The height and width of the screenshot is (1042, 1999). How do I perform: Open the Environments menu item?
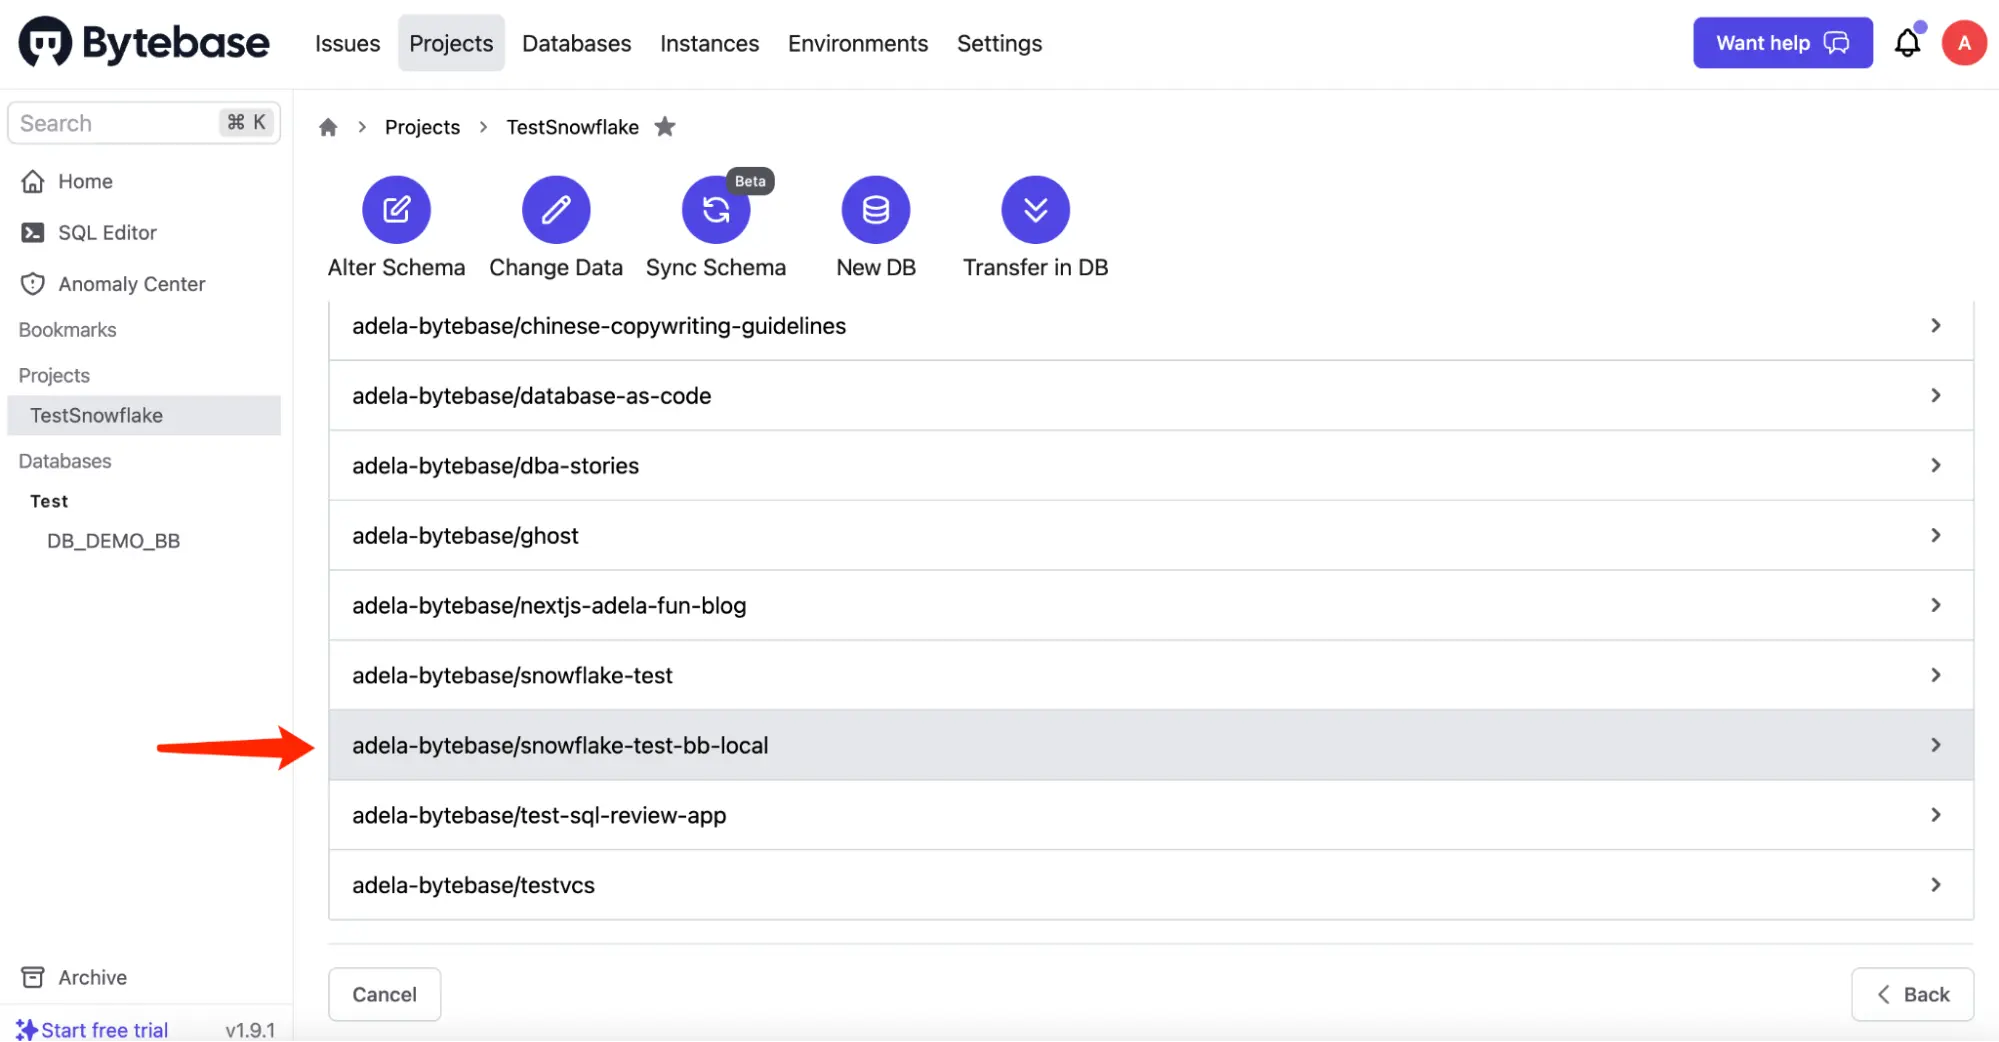coord(857,43)
